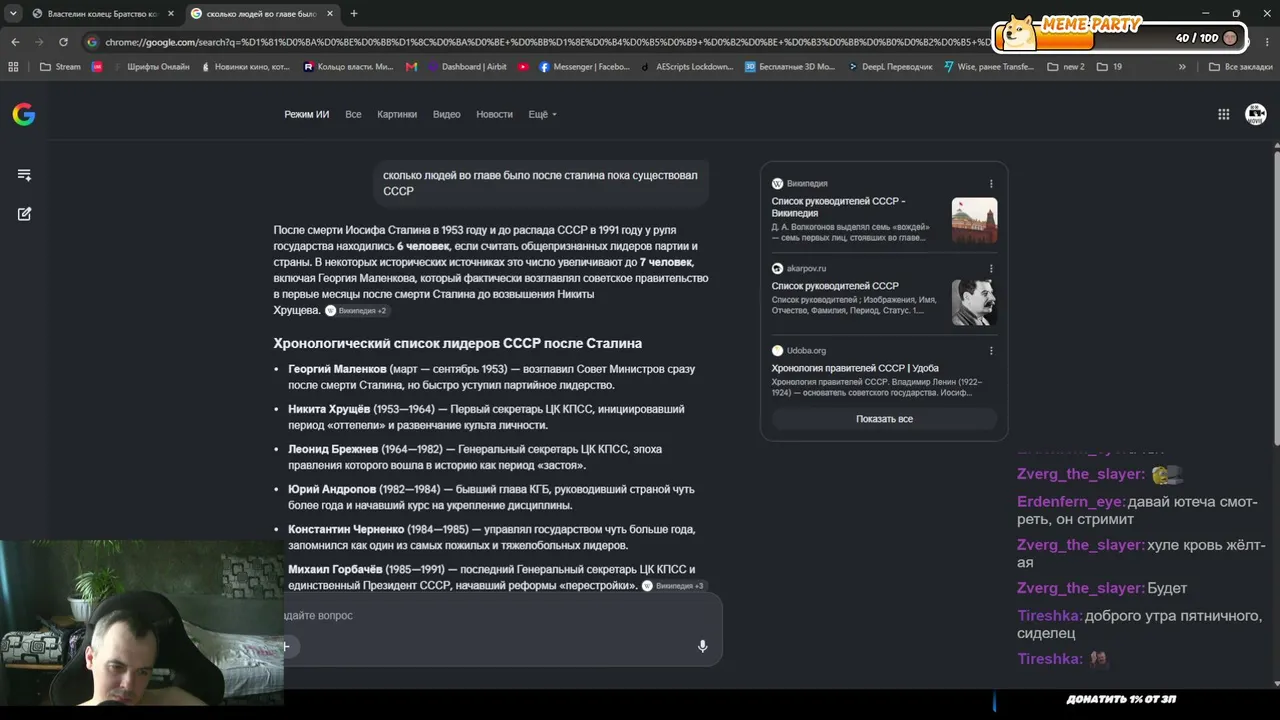Viewport: 1280px width, 720px height.
Task: Open more options for Wikipedia source card
Action: click(x=991, y=184)
